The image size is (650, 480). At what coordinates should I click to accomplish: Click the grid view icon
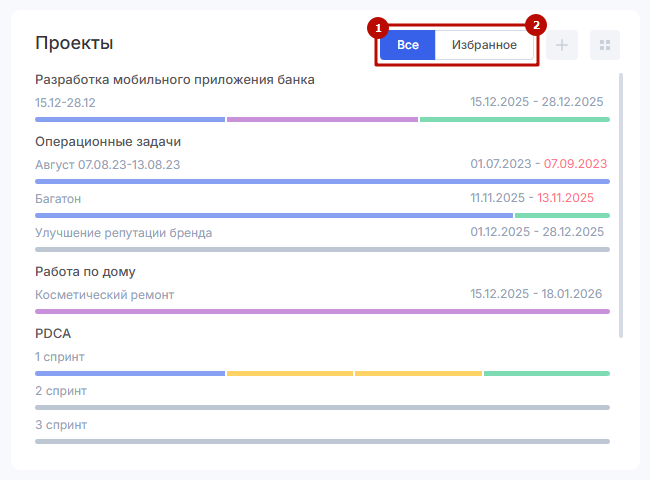pyautogui.click(x=605, y=45)
